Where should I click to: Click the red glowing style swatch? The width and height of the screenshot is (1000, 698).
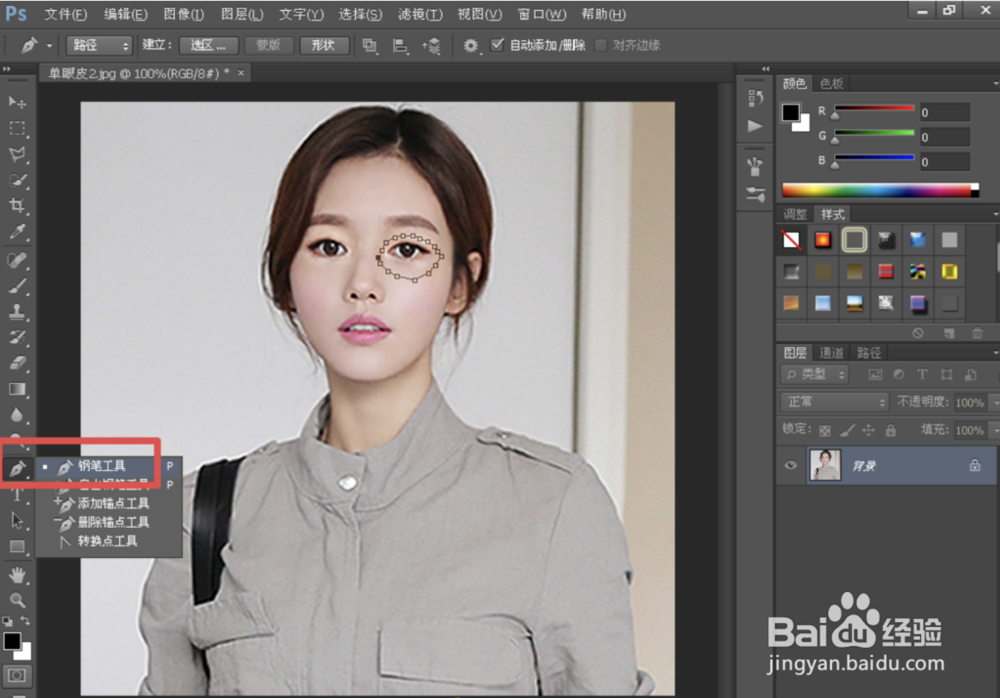click(x=823, y=240)
